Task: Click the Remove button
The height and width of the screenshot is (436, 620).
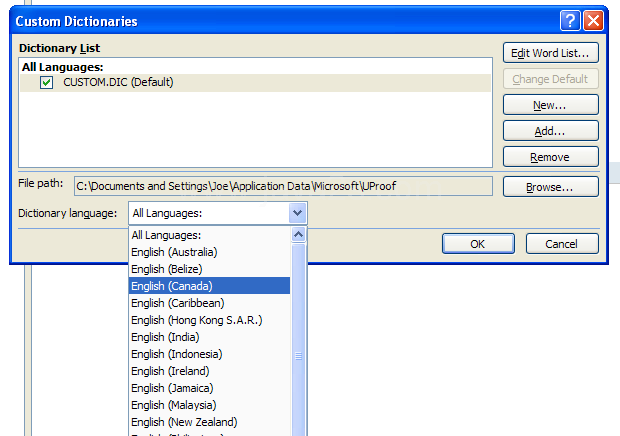Action: coord(550,157)
